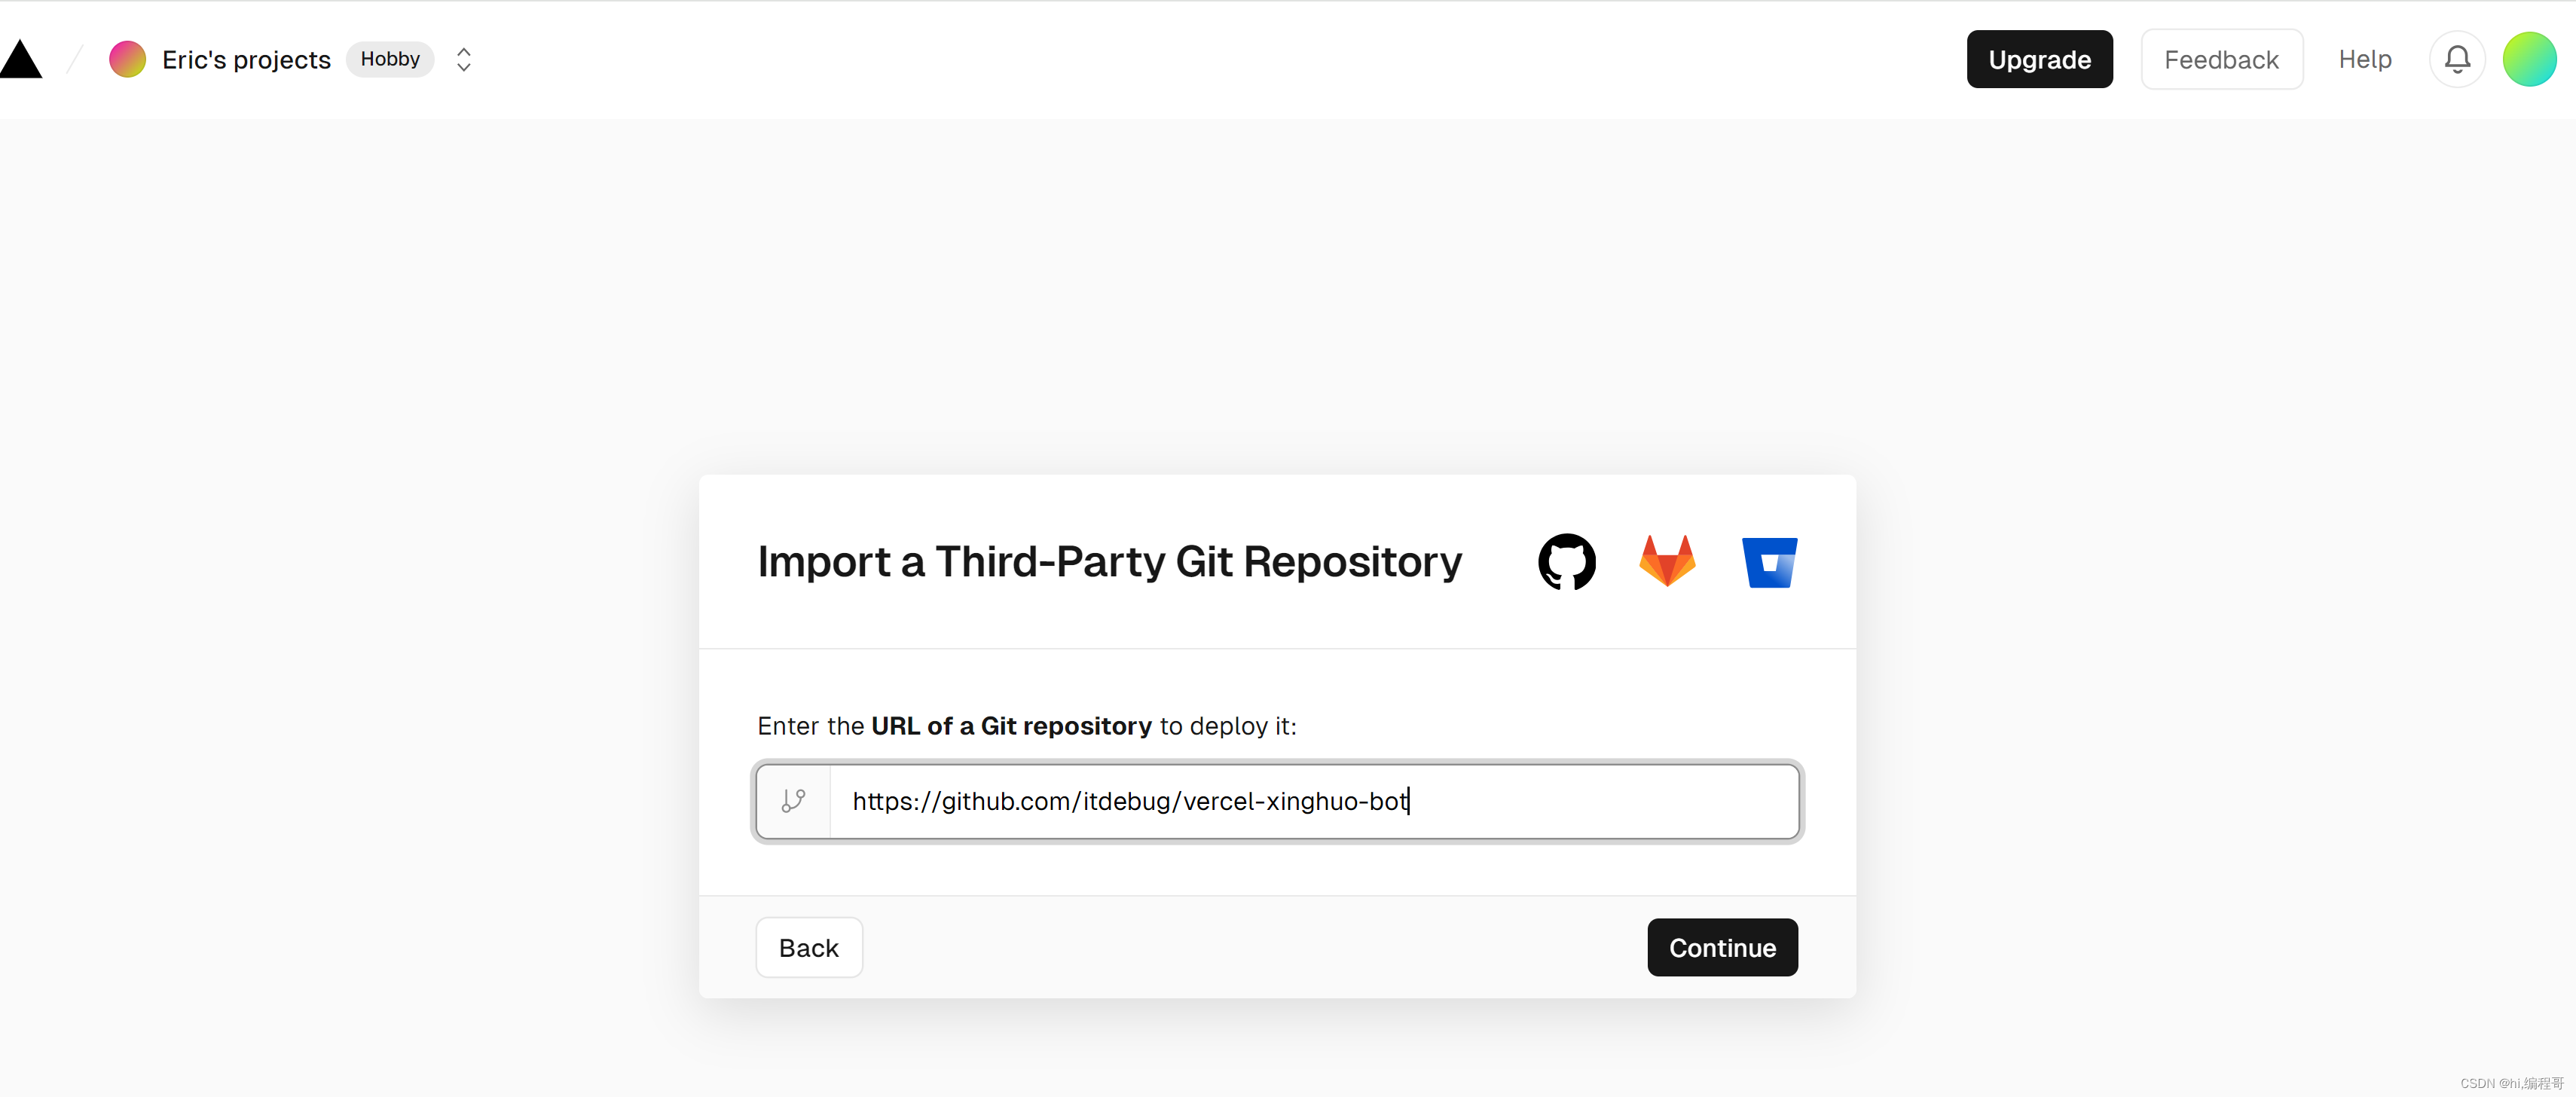Select the GitLab fox icon
2576x1097 pixels.
(1667, 561)
